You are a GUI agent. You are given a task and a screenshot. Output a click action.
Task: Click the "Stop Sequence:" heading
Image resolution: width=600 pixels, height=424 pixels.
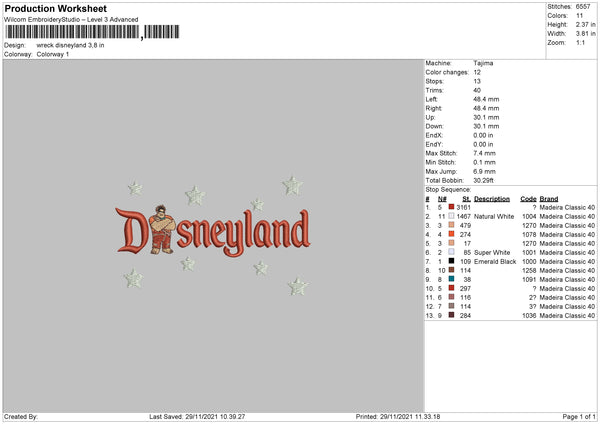click(448, 189)
